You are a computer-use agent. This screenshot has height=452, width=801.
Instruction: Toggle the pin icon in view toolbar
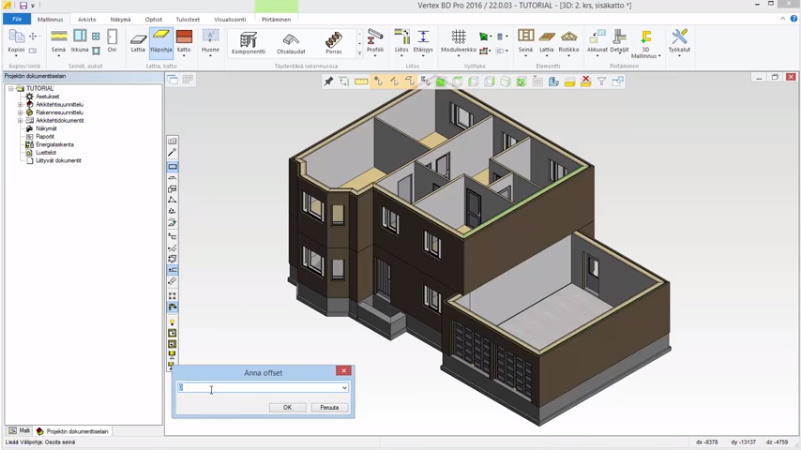329,82
